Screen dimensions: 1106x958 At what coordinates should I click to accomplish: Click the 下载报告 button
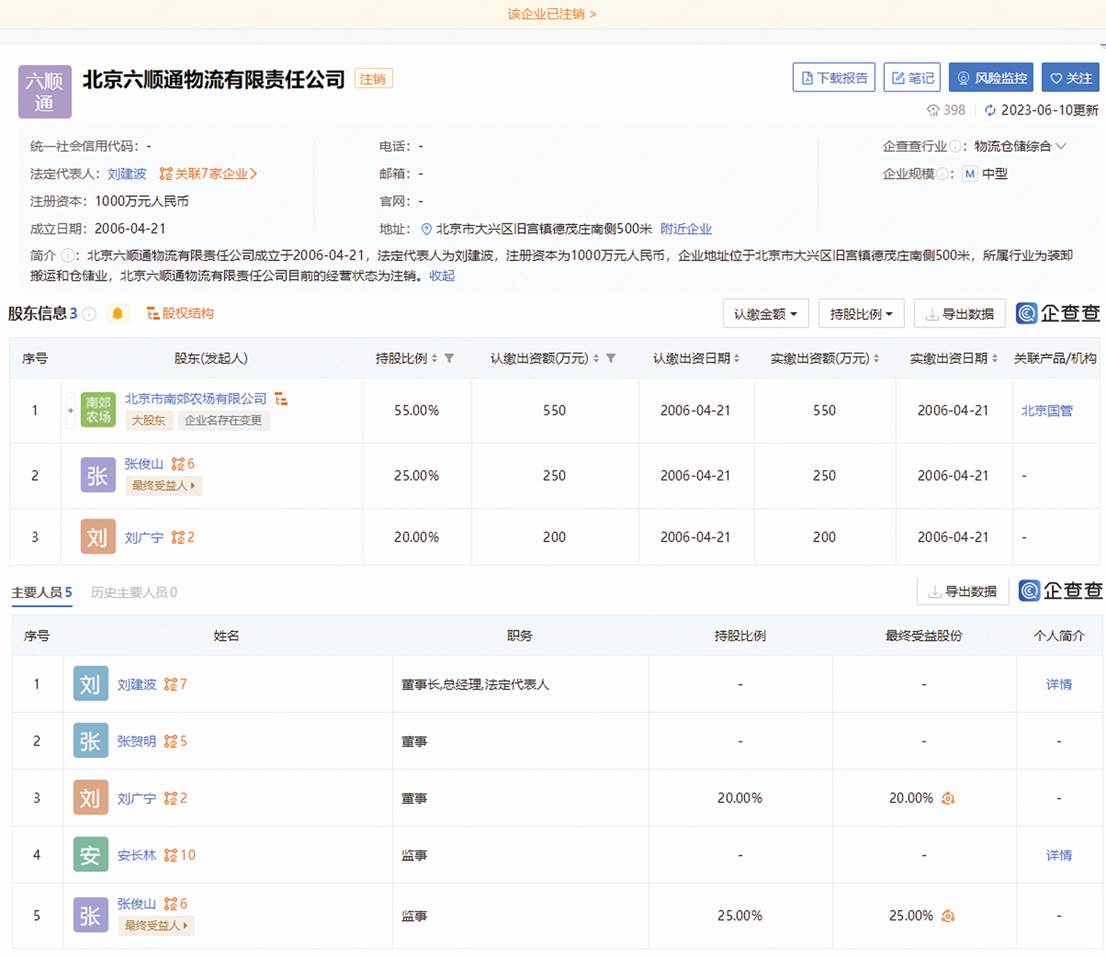pyautogui.click(x=834, y=78)
